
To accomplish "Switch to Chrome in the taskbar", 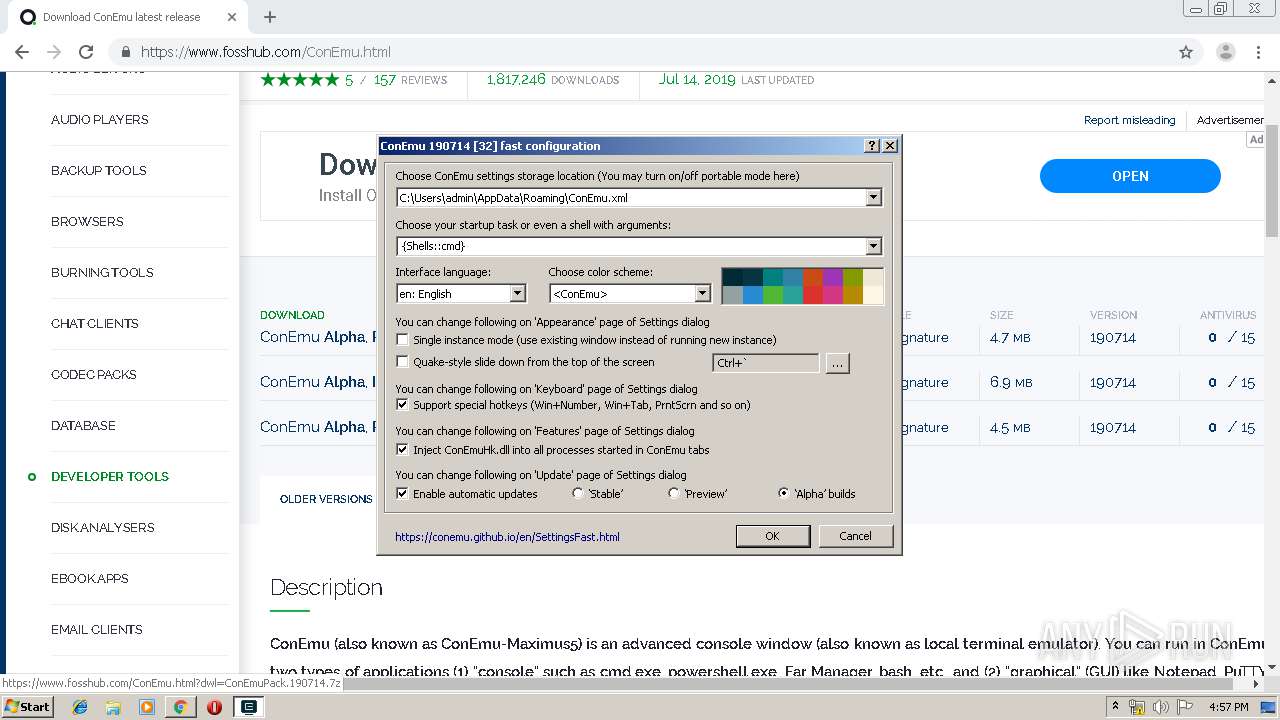I will pos(180,707).
